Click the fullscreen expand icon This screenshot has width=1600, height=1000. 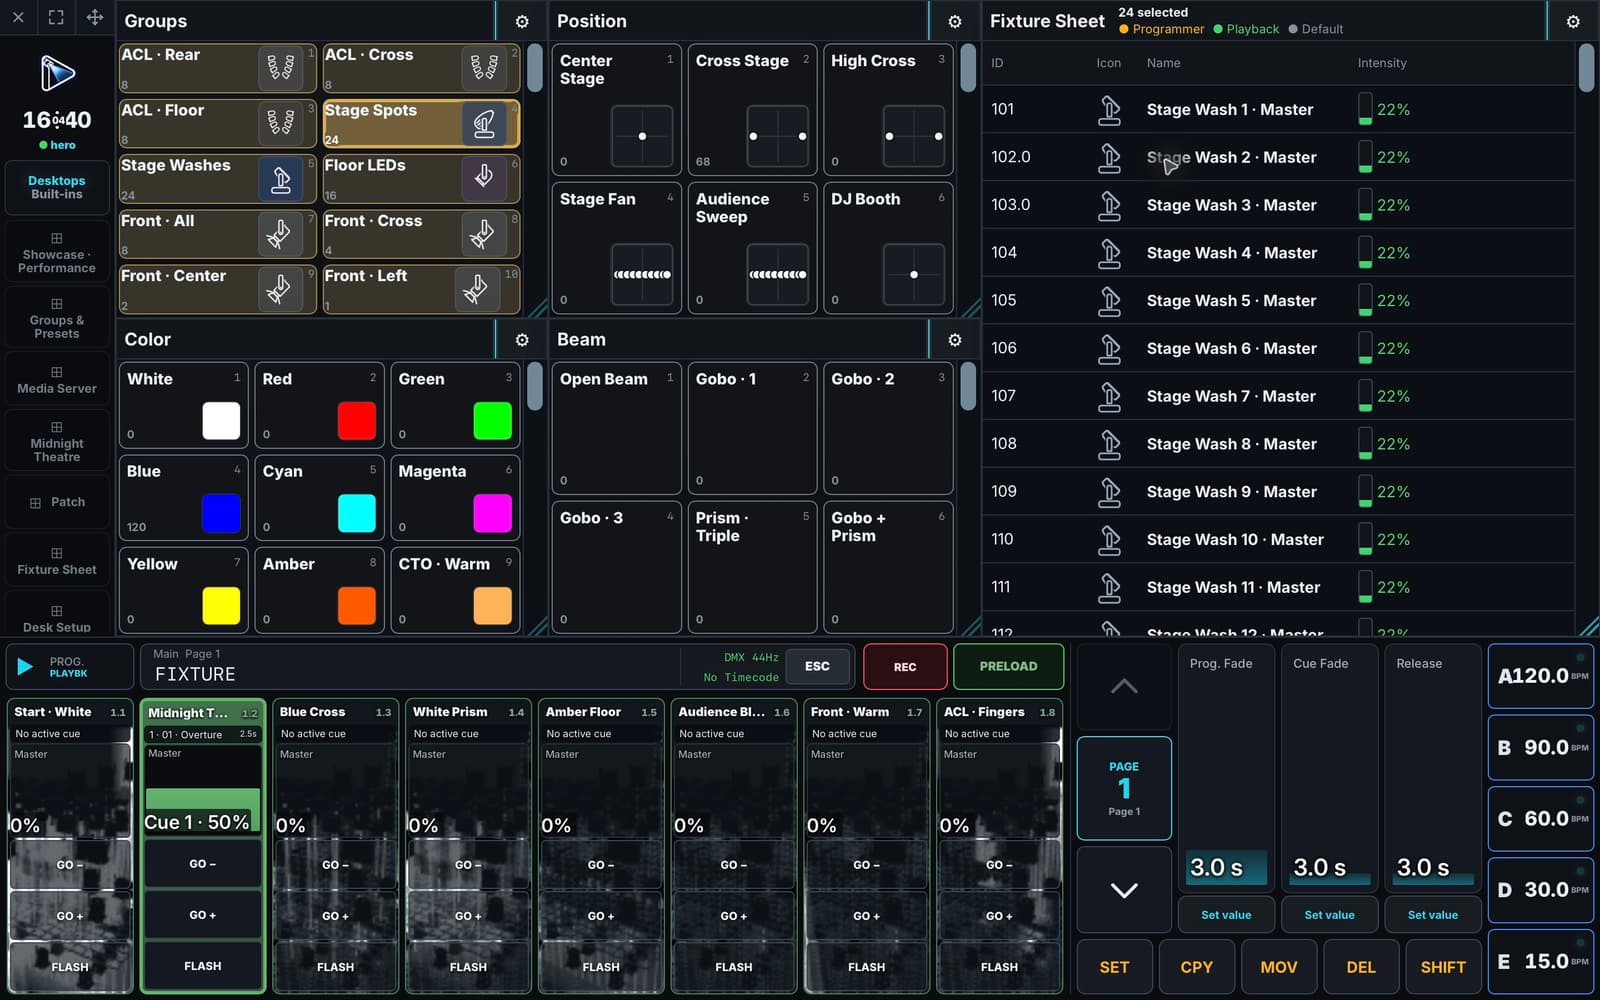click(x=56, y=17)
